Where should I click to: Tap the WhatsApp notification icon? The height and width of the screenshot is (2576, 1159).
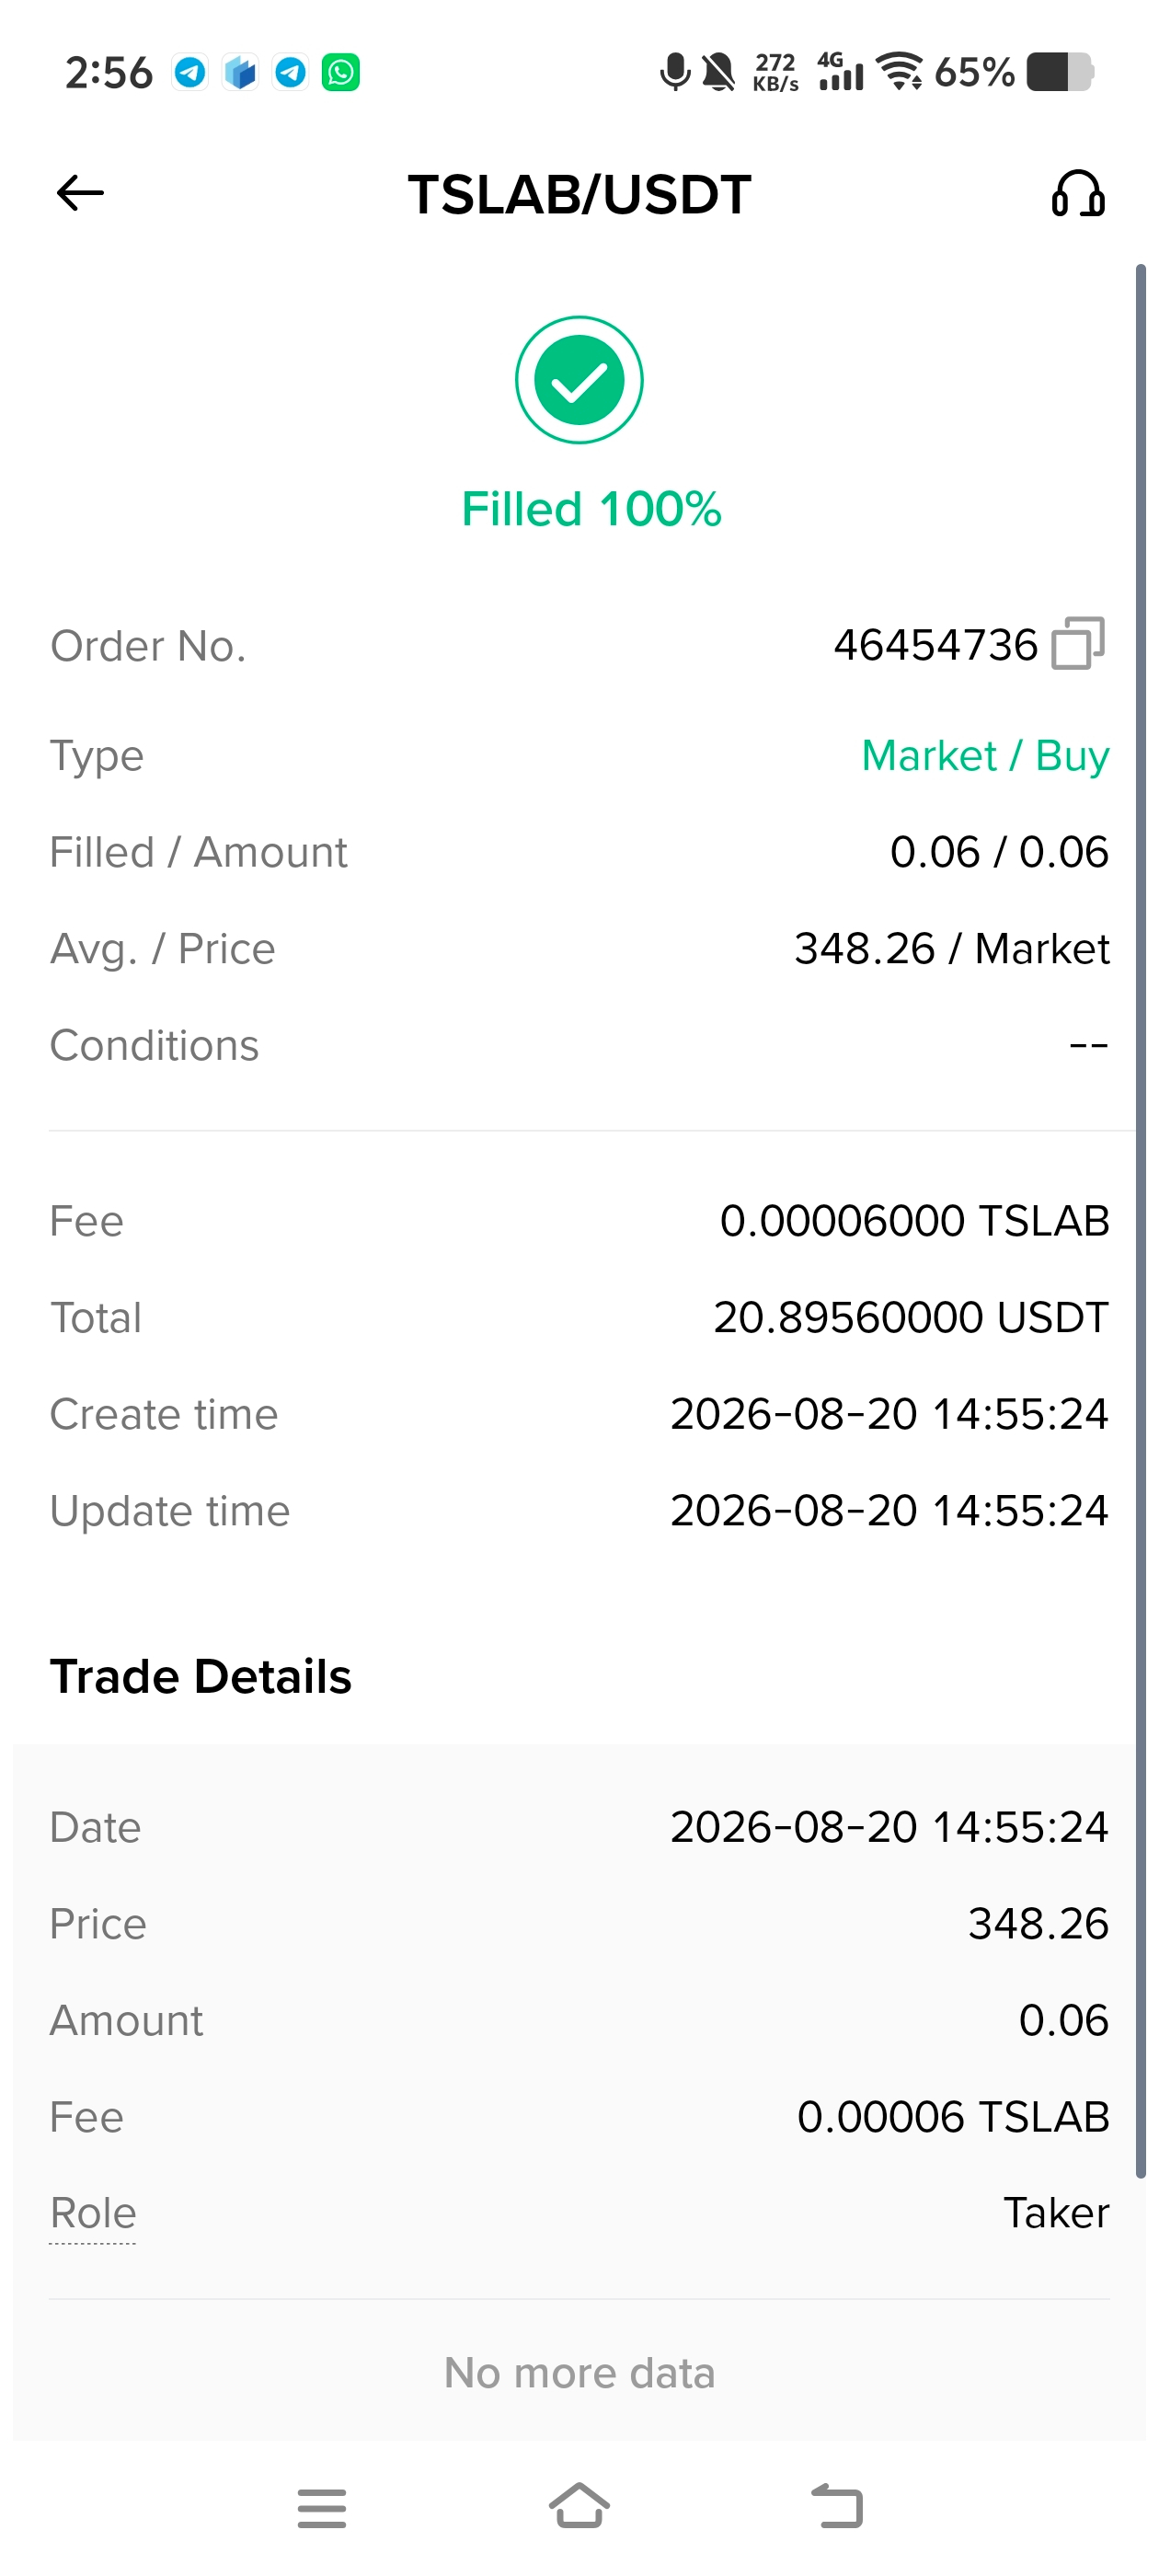pos(341,72)
